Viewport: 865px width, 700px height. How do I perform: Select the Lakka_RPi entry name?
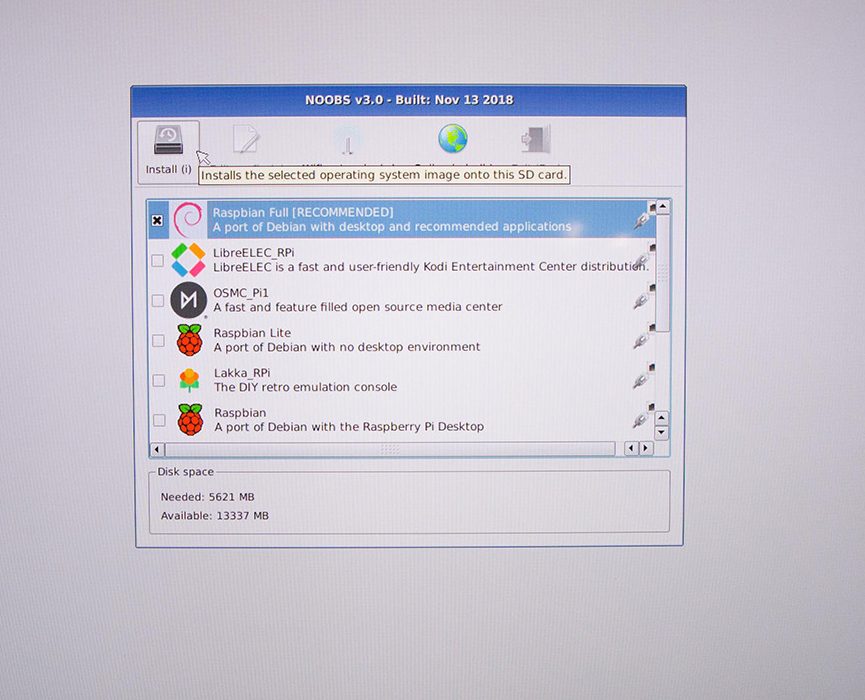(242, 373)
